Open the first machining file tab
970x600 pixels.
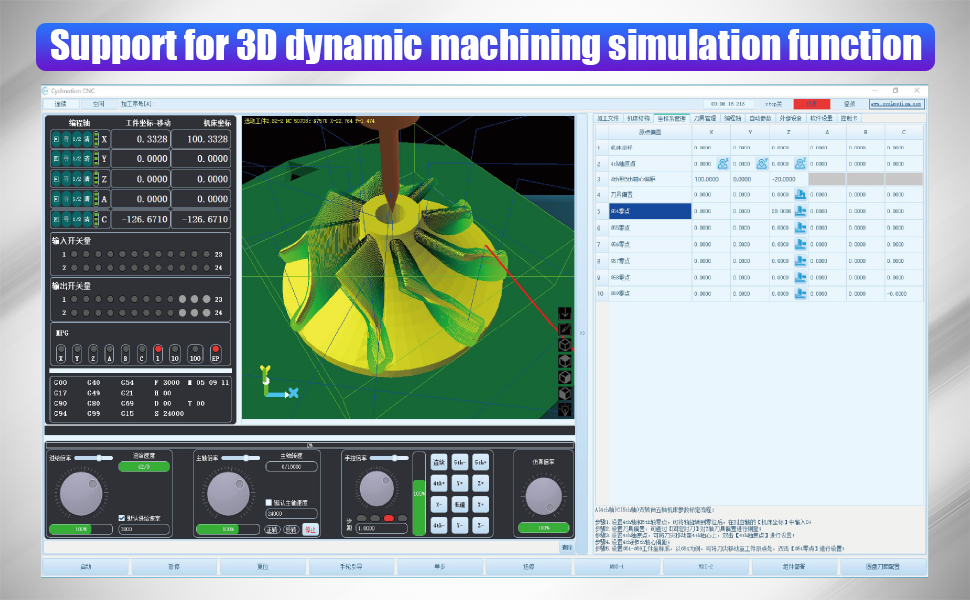coord(608,118)
